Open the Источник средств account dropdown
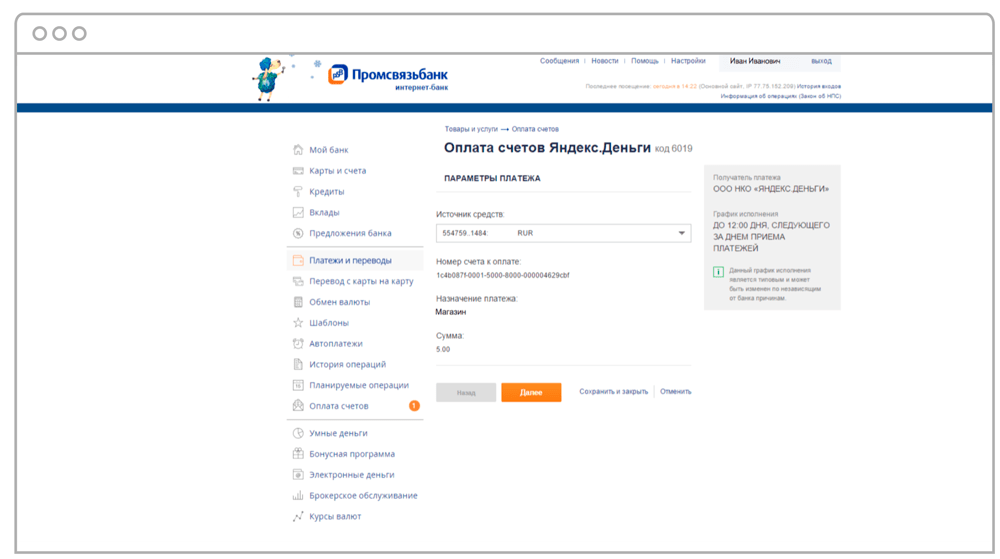Viewport: 1000px width, 559px height. coord(563,233)
